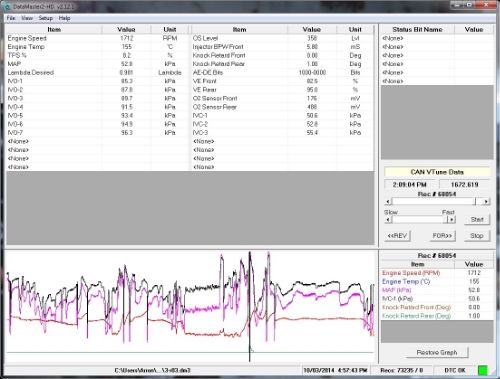Screen dimensions: 500x379
Task: Open the Setup menu
Action: click(x=46, y=18)
